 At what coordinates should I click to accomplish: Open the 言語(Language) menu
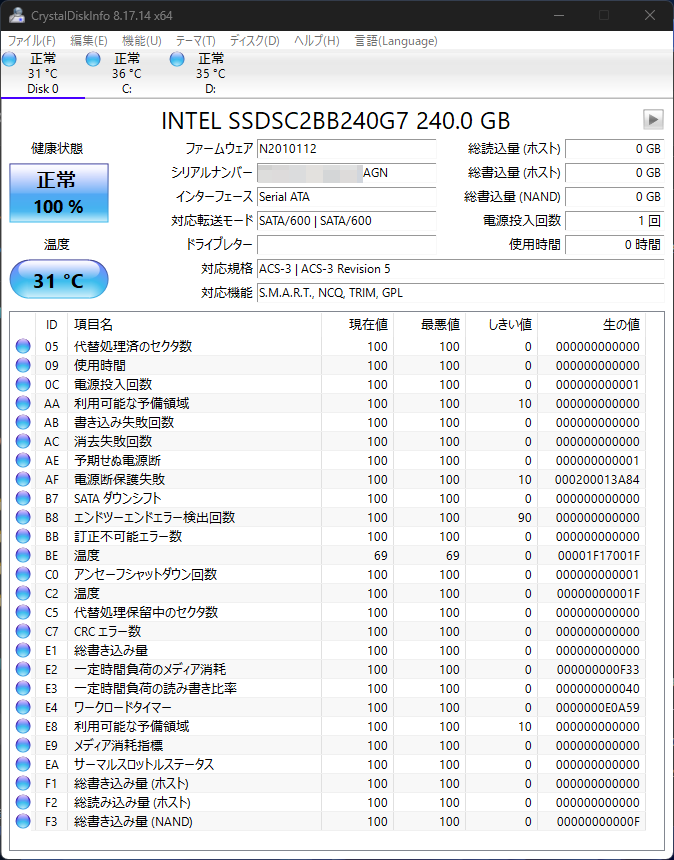click(x=396, y=41)
